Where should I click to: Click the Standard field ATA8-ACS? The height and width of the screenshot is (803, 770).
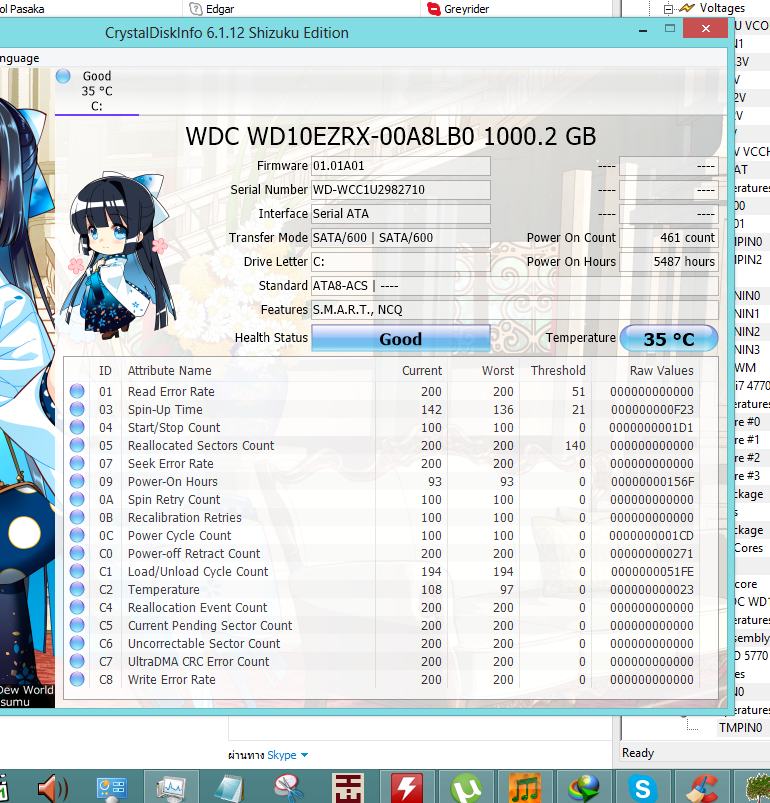(515, 286)
